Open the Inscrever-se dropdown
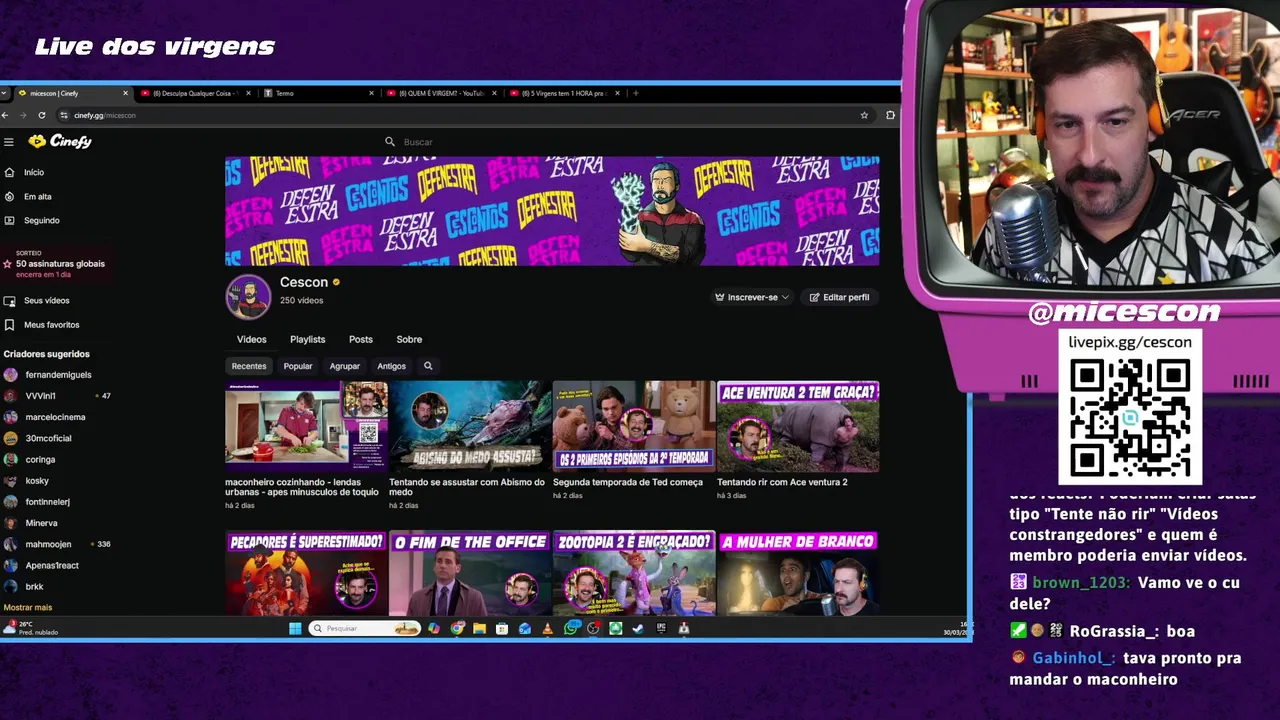The width and height of the screenshot is (1280, 720). [x=752, y=297]
